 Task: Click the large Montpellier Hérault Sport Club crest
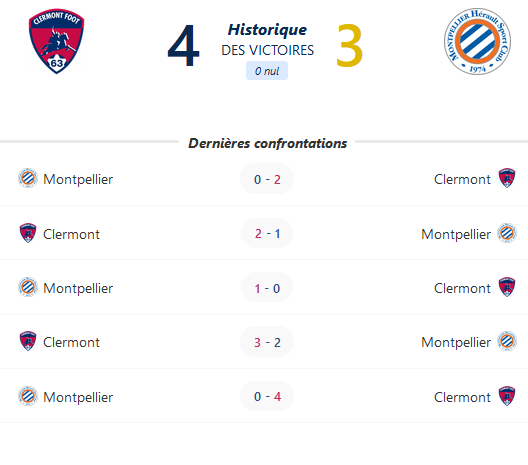tap(477, 41)
